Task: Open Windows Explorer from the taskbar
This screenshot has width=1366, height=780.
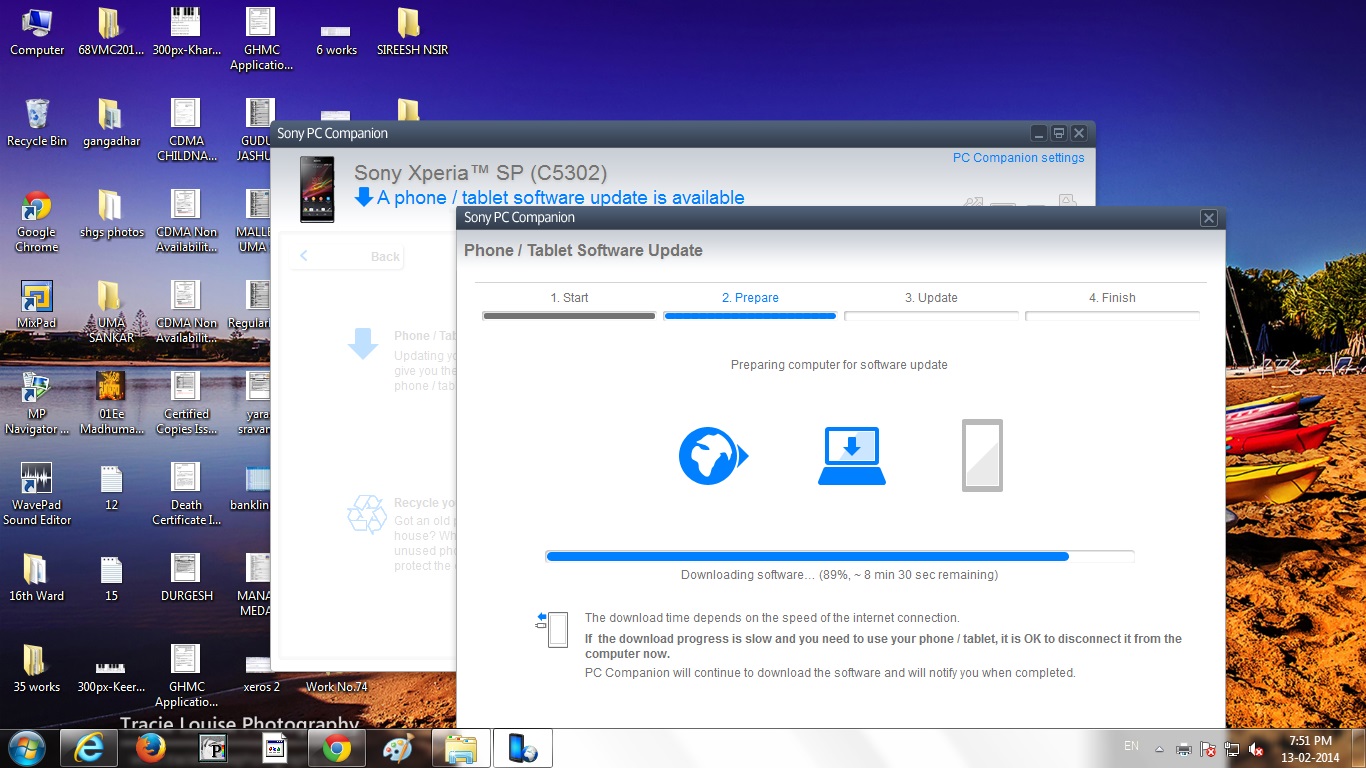Action: (x=461, y=748)
